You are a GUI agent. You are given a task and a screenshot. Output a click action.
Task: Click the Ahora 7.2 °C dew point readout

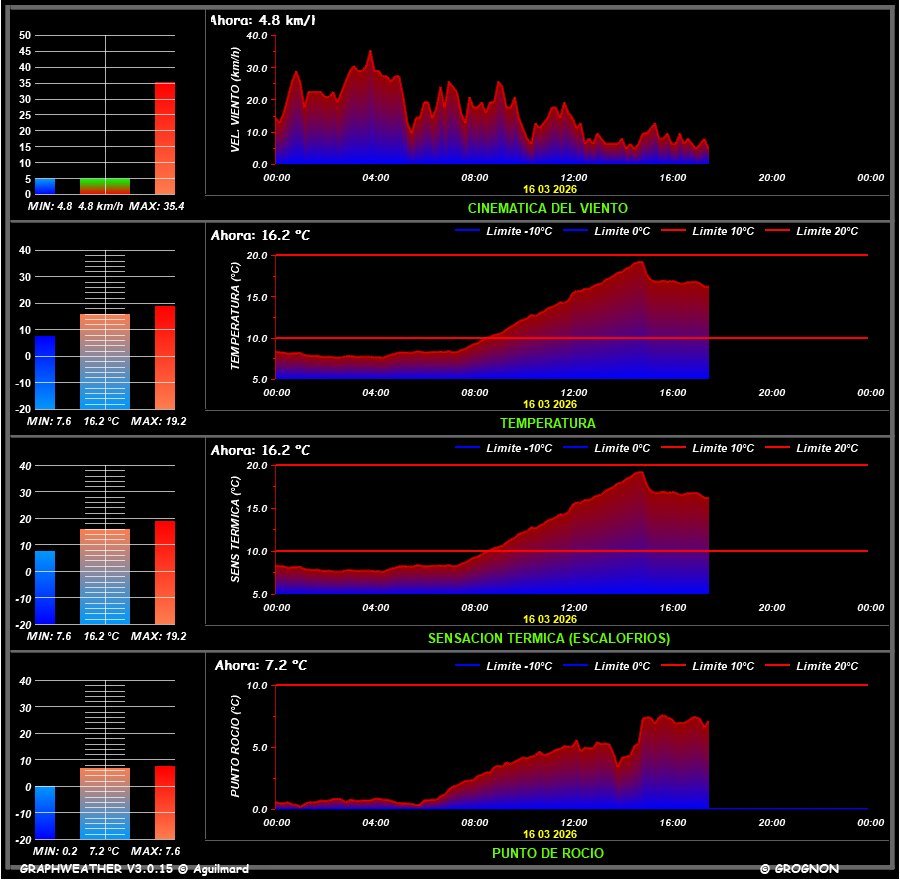coord(261,665)
